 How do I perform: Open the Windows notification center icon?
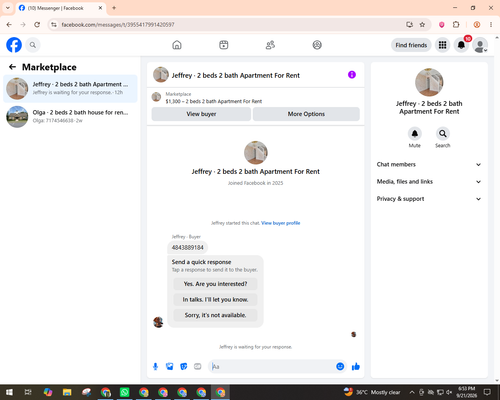(487, 392)
